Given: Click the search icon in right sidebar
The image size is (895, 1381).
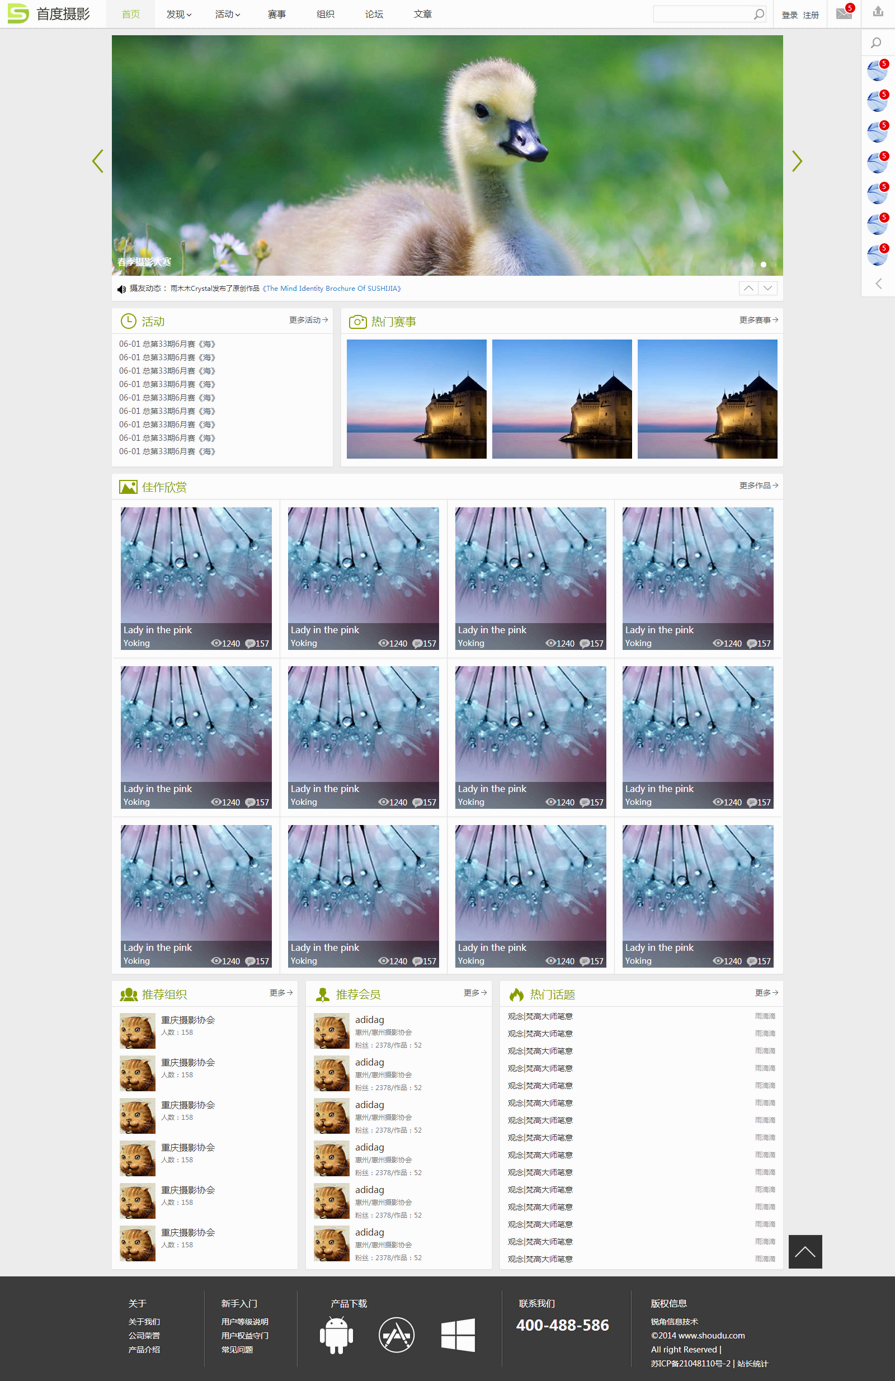Looking at the screenshot, I should tap(877, 43).
